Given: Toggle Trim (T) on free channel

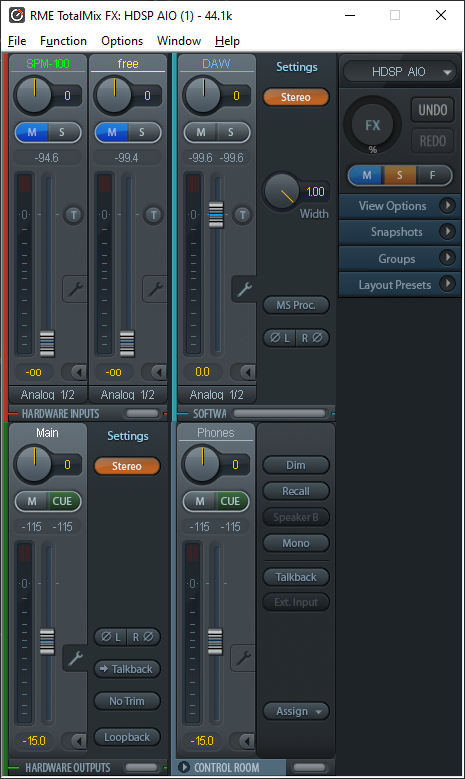Looking at the screenshot, I should click(154, 215).
